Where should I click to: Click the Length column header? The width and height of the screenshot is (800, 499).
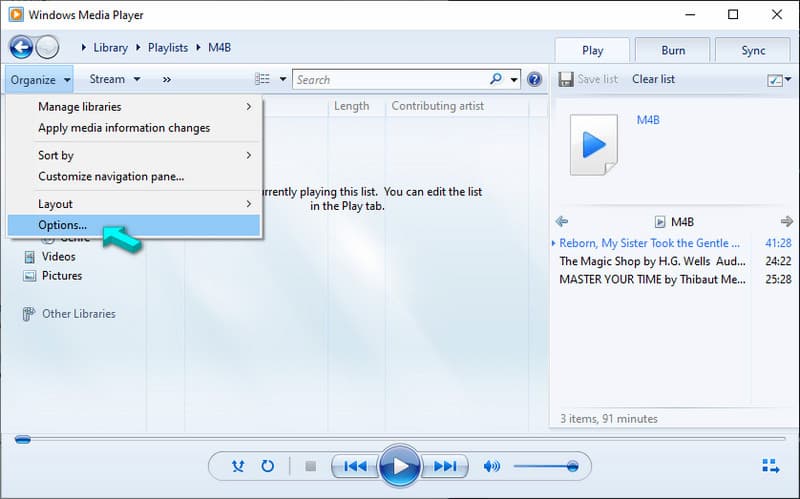pos(352,106)
